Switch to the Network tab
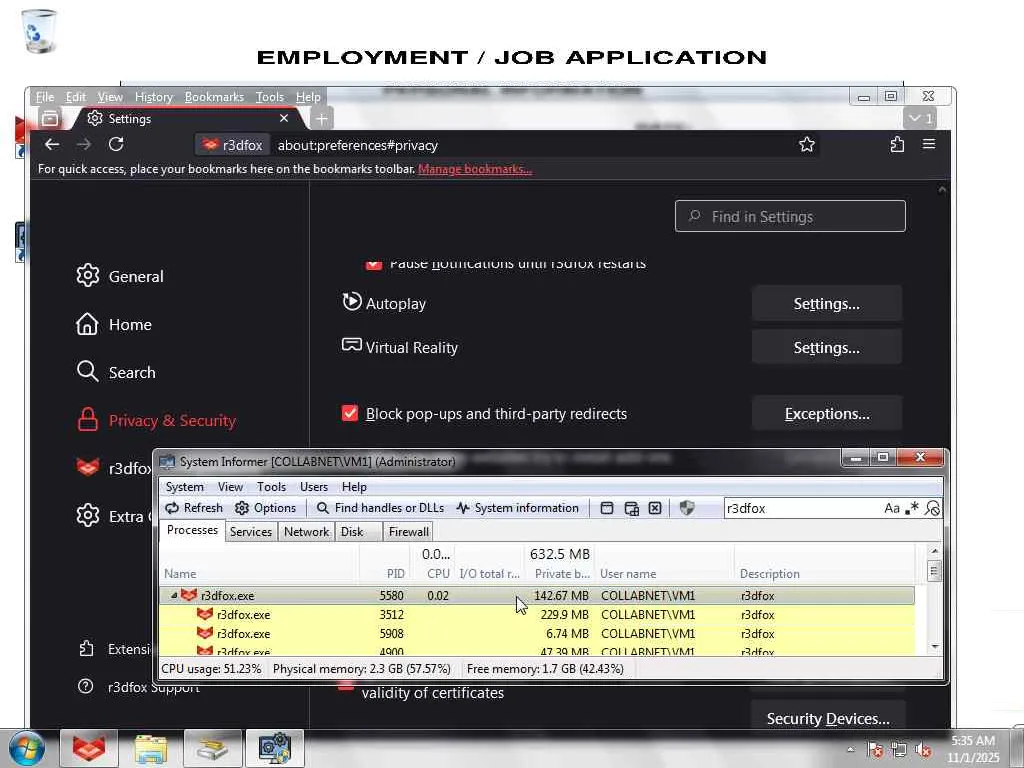This screenshot has width=1024, height=768. point(306,532)
